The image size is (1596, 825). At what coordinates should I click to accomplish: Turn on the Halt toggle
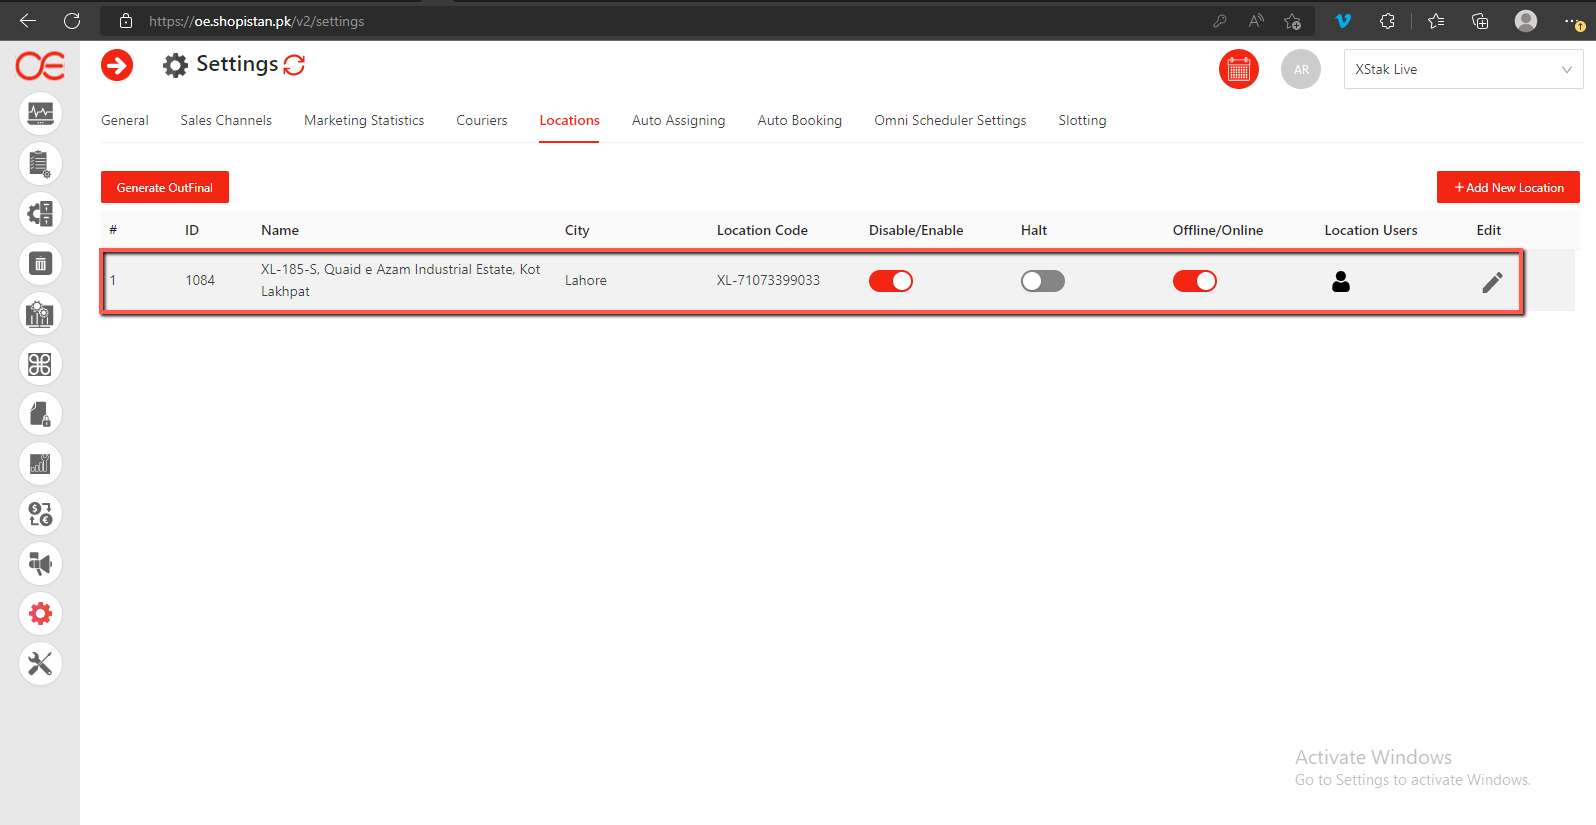coord(1042,281)
